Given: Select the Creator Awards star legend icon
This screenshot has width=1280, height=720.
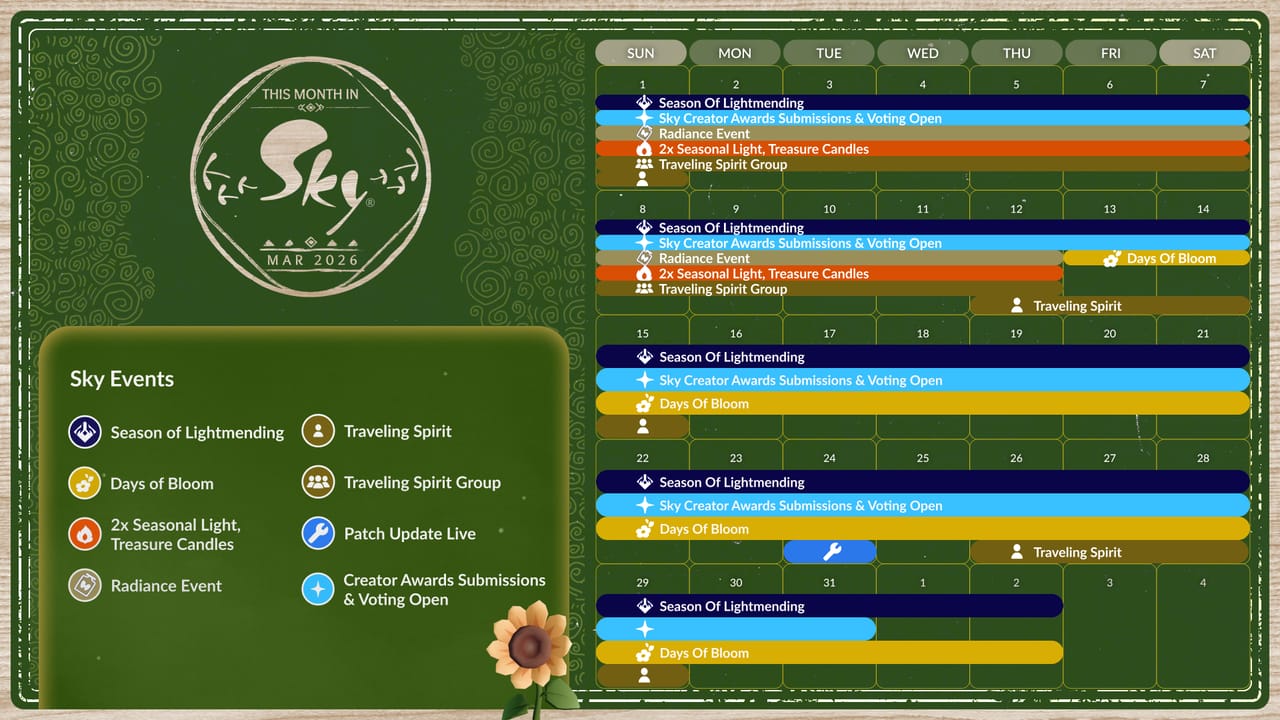Looking at the screenshot, I should coord(318,589).
